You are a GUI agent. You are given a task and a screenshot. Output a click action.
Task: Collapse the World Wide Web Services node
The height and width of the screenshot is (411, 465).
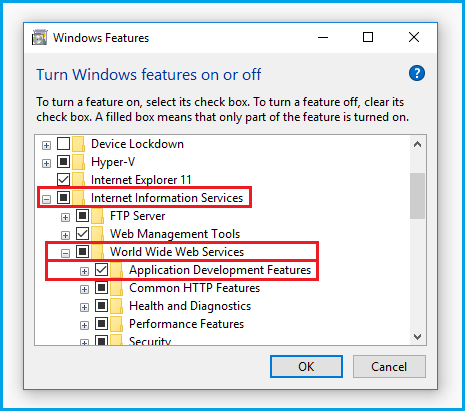[x=65, y=253]
